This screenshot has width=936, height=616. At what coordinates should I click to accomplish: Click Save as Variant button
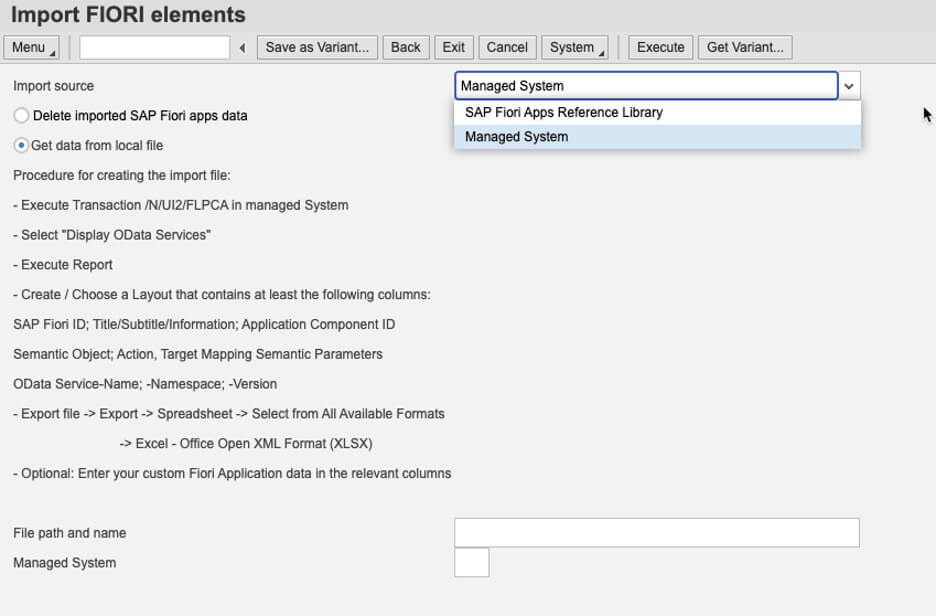click(x=317, y=48)
